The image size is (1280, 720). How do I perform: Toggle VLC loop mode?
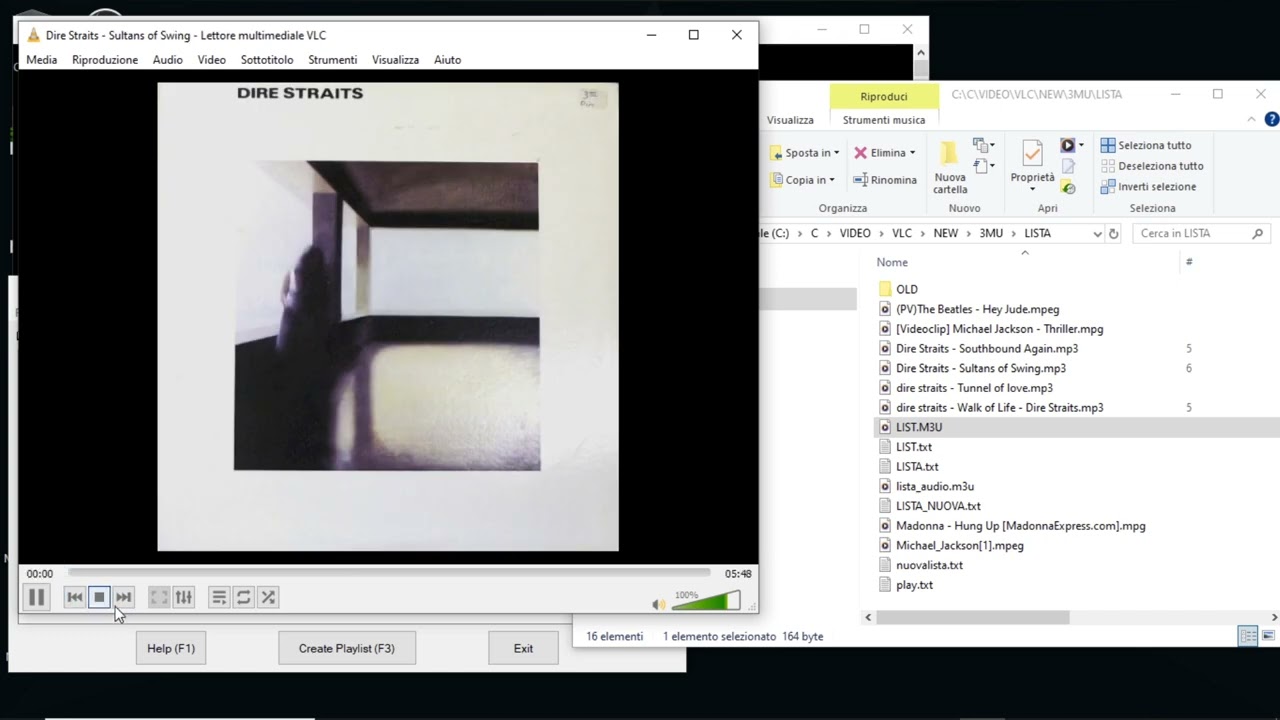[243, 597]
